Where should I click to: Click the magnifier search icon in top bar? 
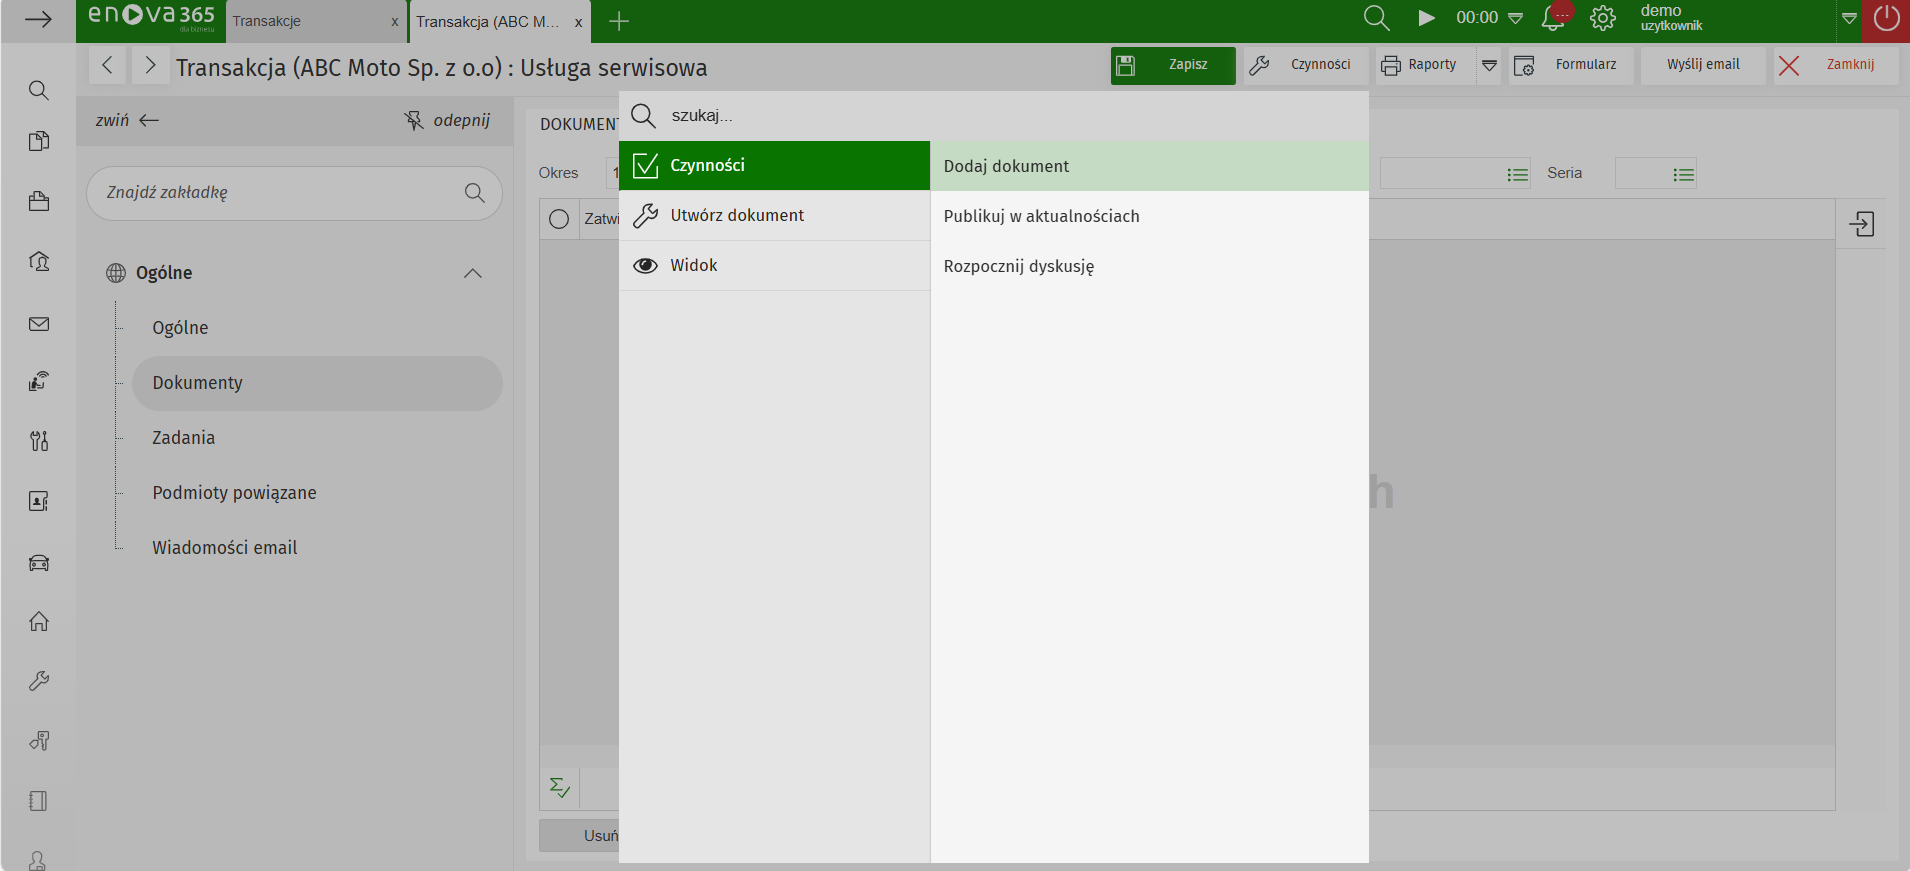pos(1376,19)
